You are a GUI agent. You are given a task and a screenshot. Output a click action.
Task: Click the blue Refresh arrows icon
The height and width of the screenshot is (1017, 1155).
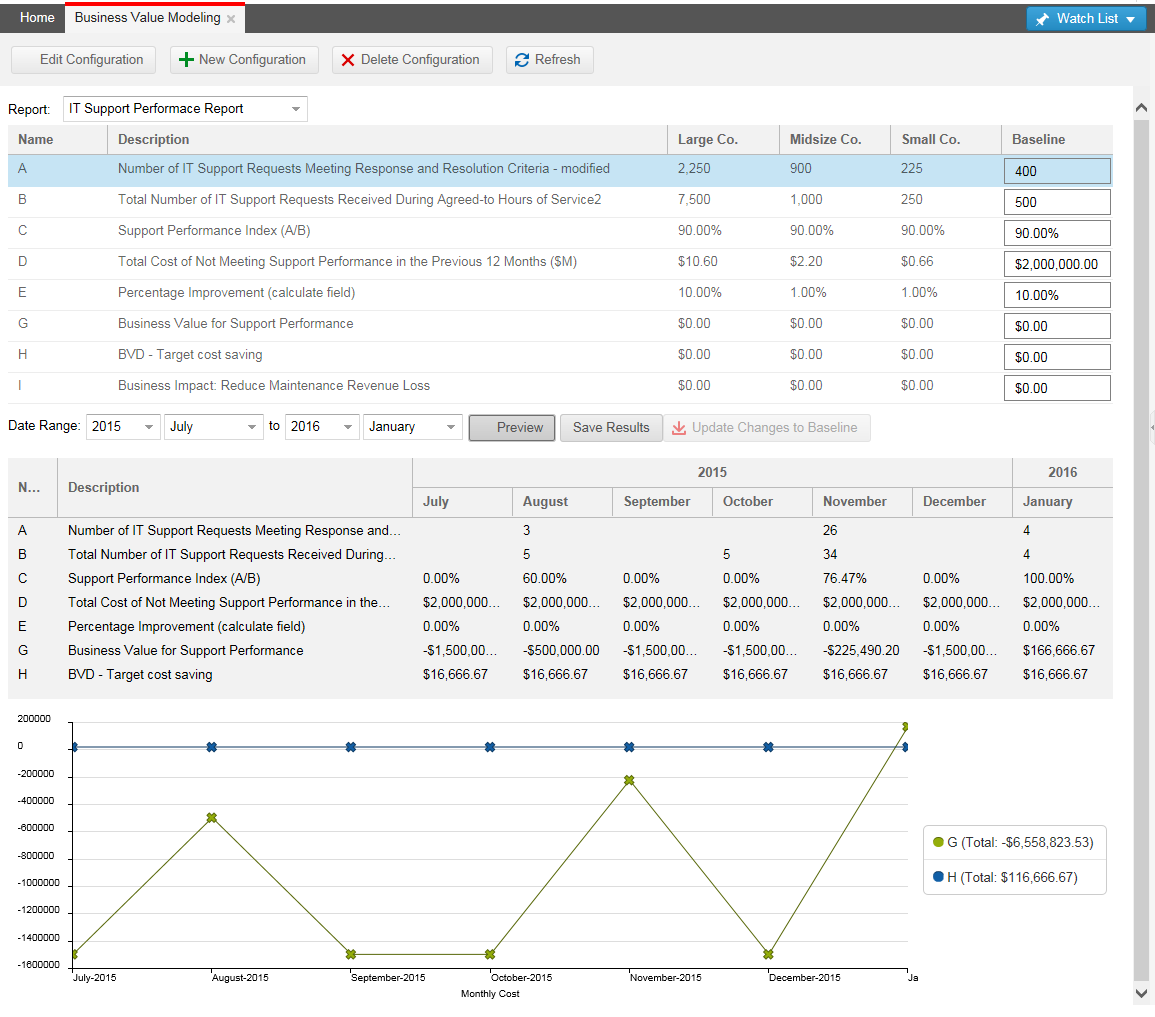[521, 60]
